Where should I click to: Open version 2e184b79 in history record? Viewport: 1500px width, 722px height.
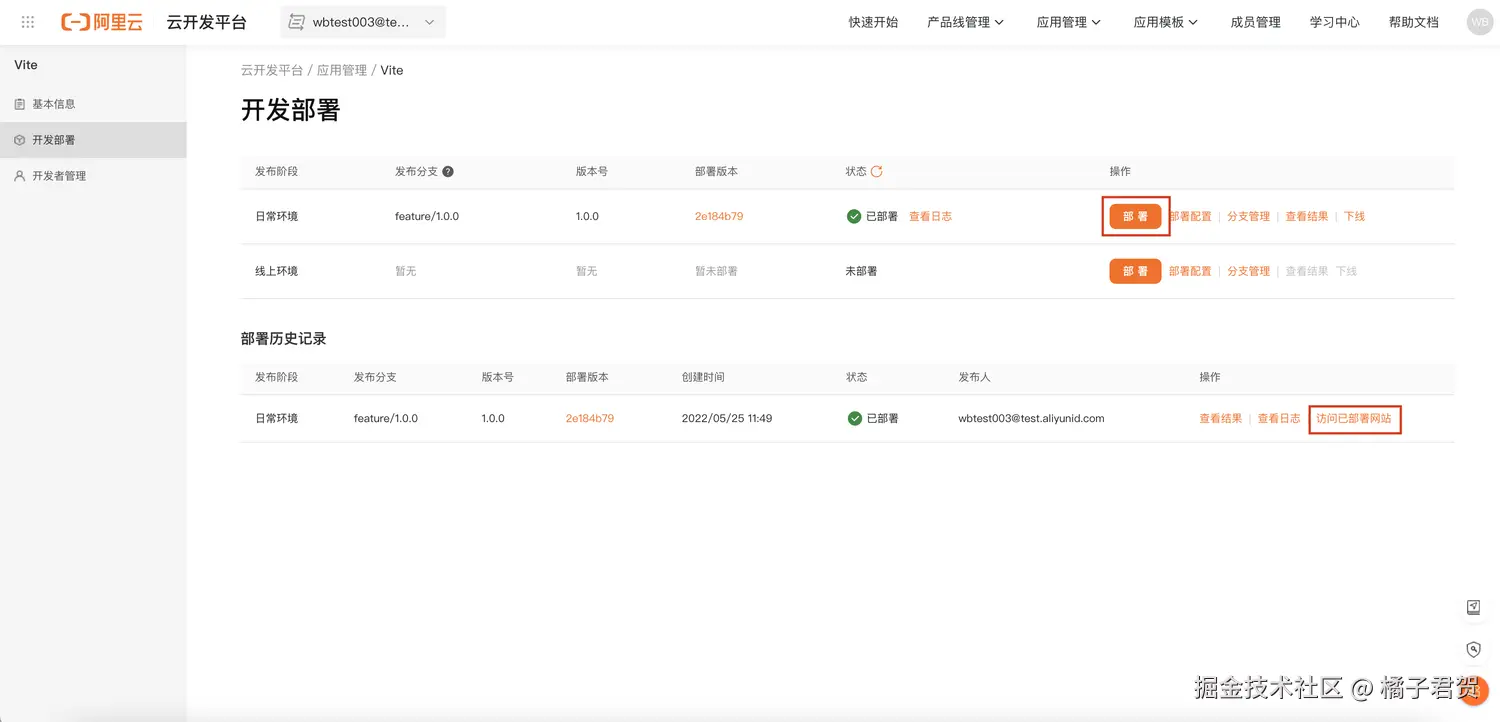click(590, 418)
